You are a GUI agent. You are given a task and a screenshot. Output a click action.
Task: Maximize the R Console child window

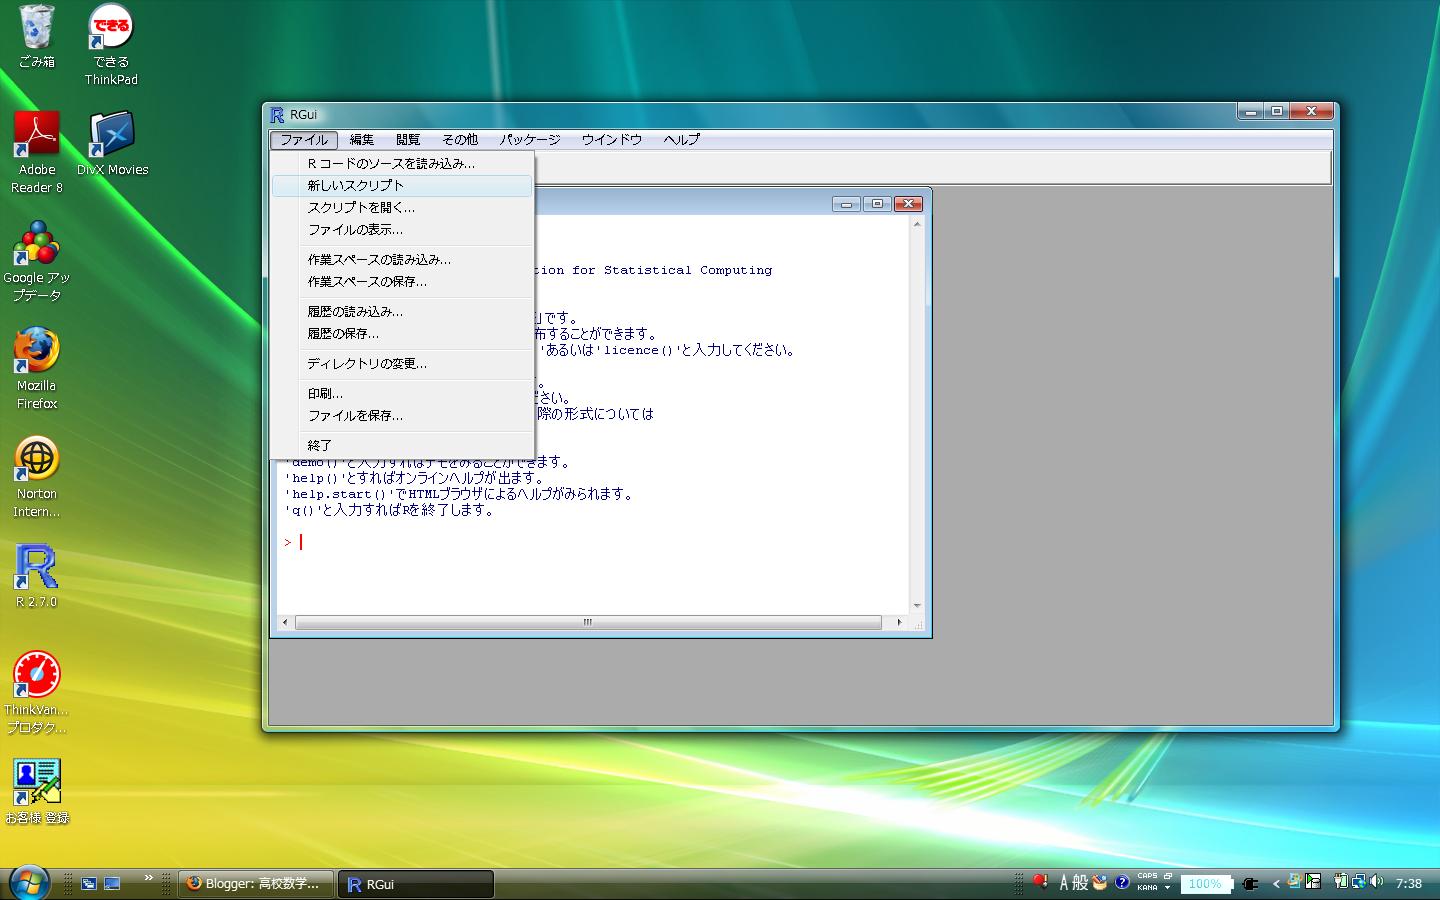(877, 204)
